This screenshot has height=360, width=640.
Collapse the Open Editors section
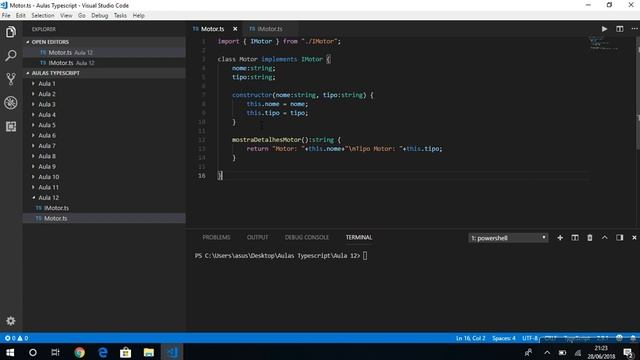click(x=104, y=42)
